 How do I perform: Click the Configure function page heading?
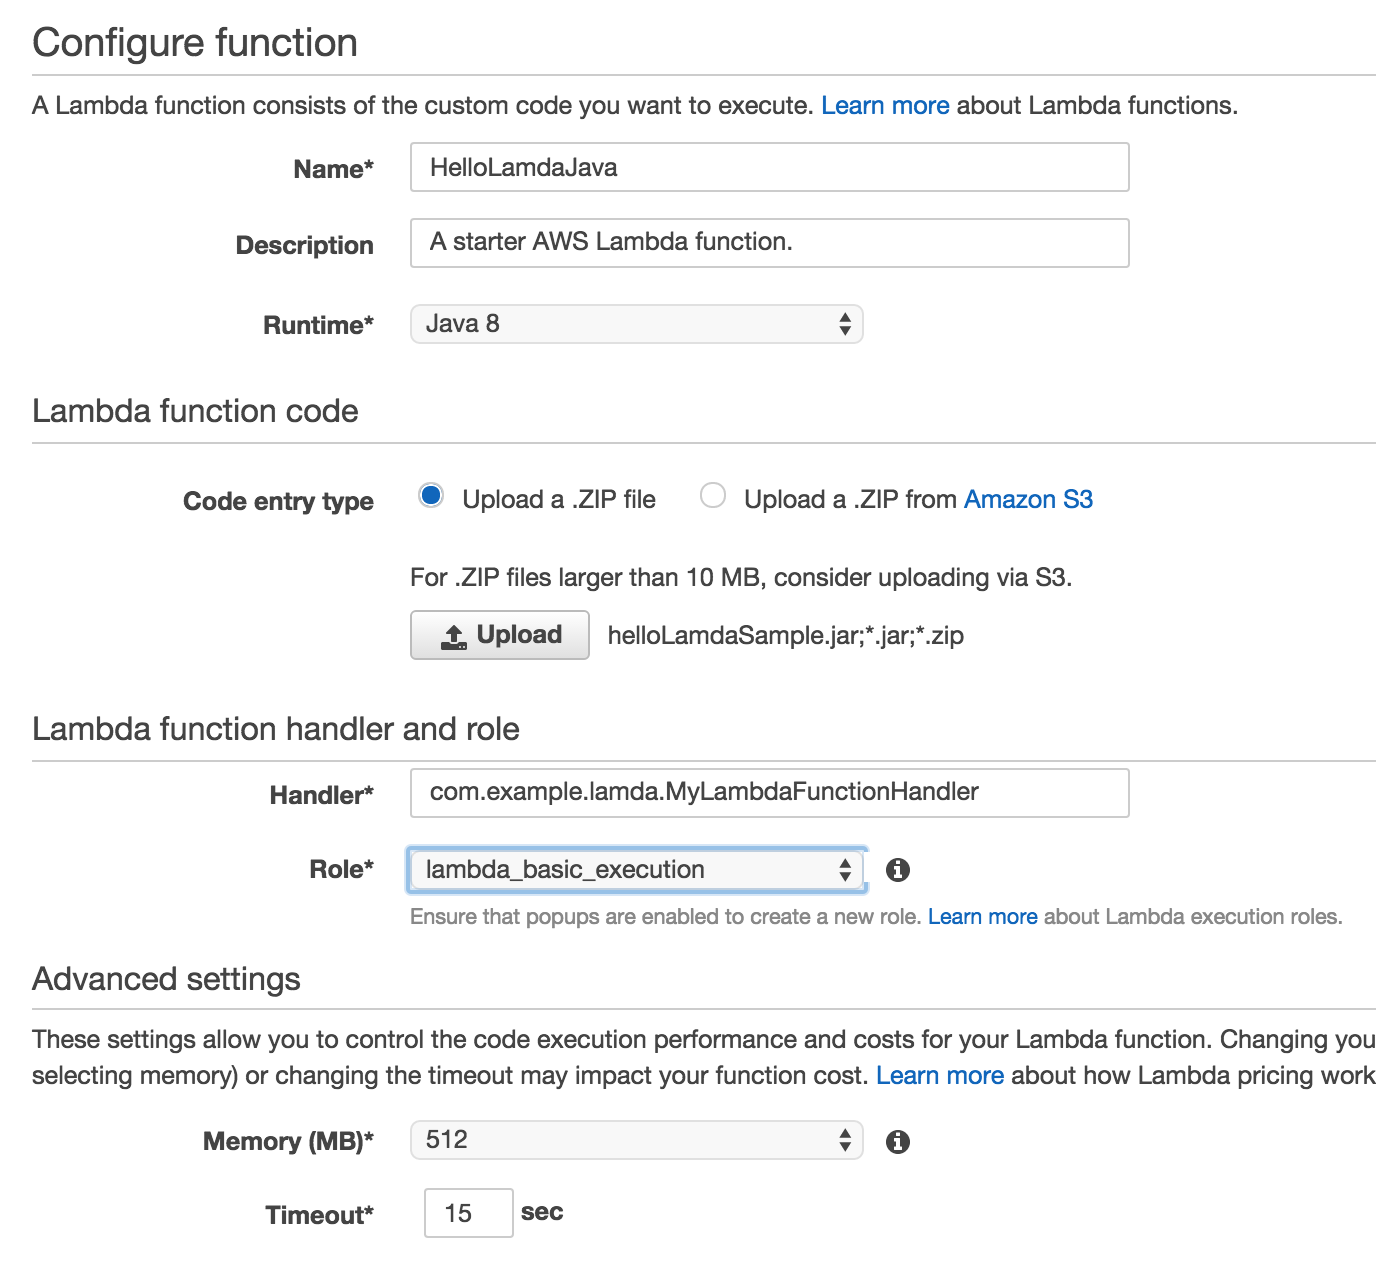pos(194,42)
